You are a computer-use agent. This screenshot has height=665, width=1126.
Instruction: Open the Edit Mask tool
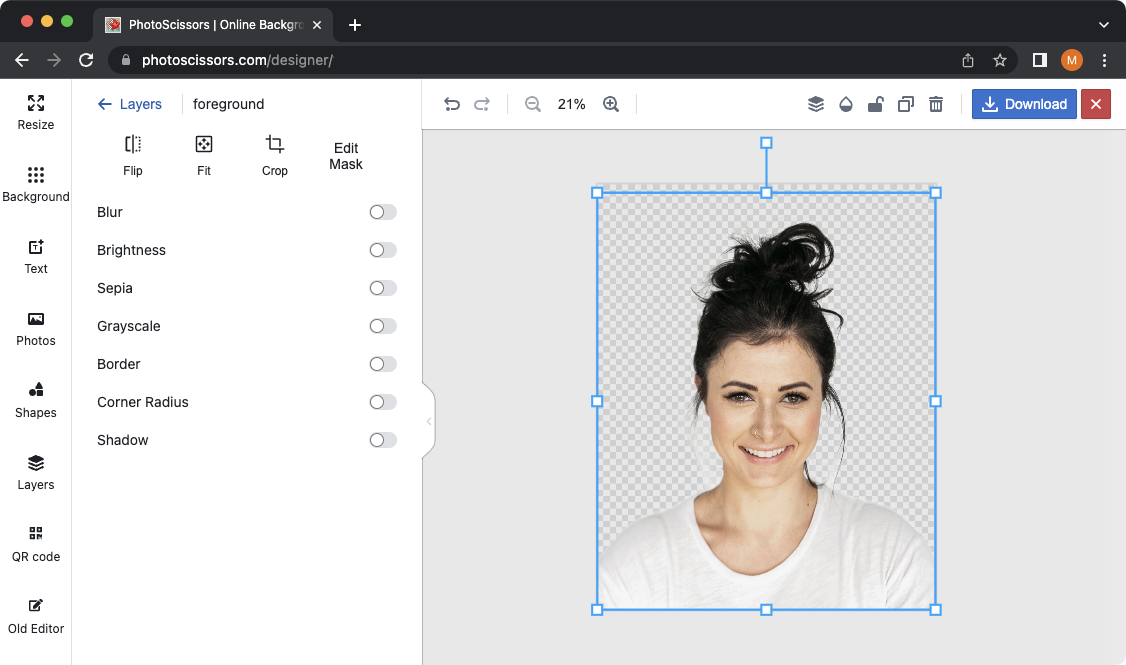pos(345,155)
